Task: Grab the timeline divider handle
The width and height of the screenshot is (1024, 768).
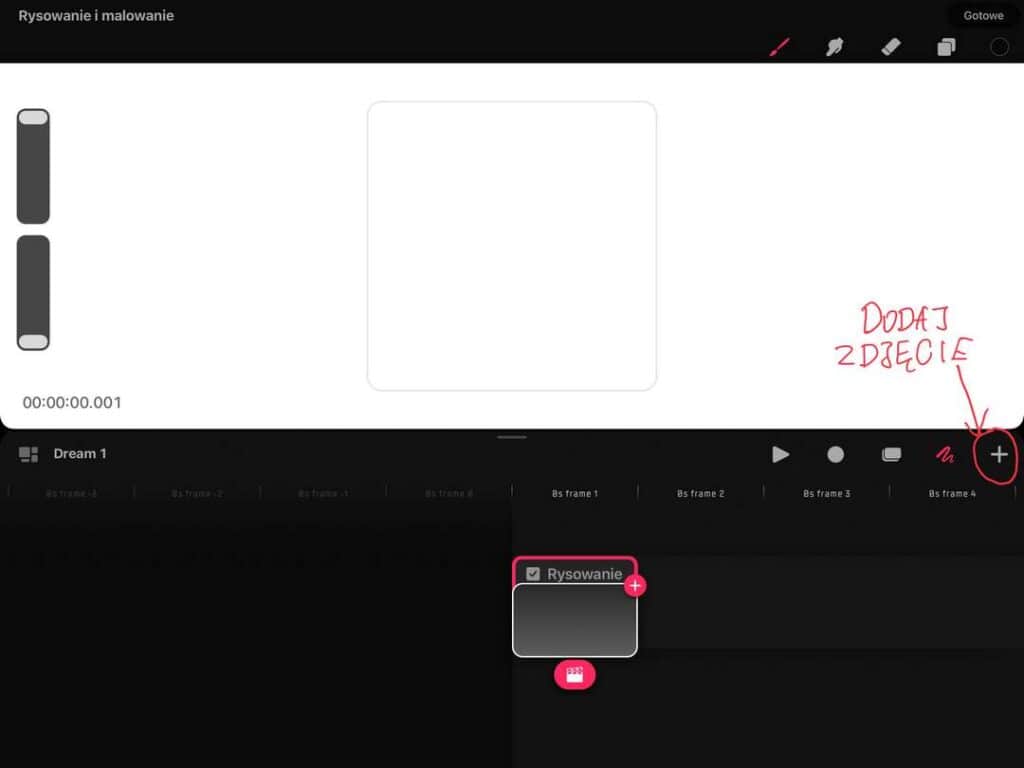Action: 512,437
